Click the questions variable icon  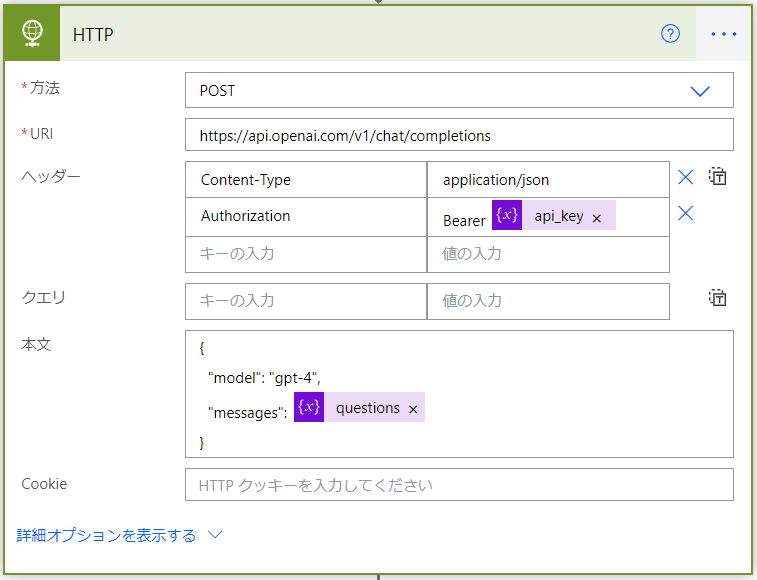point(309,407)
